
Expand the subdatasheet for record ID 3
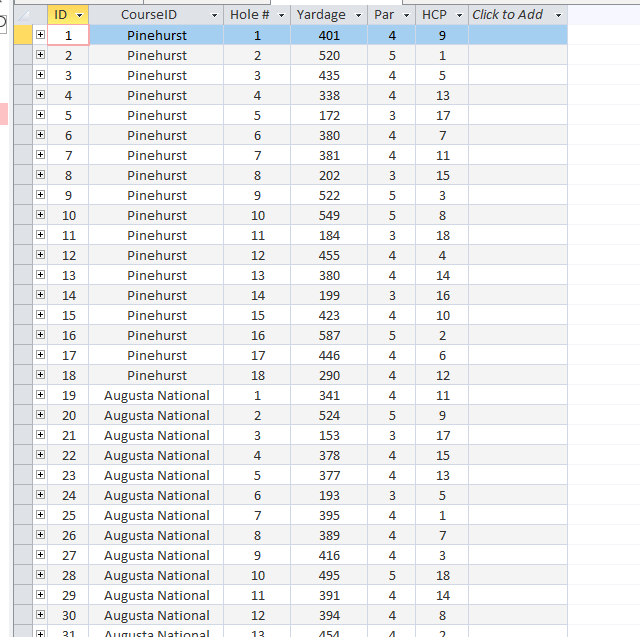40,75
